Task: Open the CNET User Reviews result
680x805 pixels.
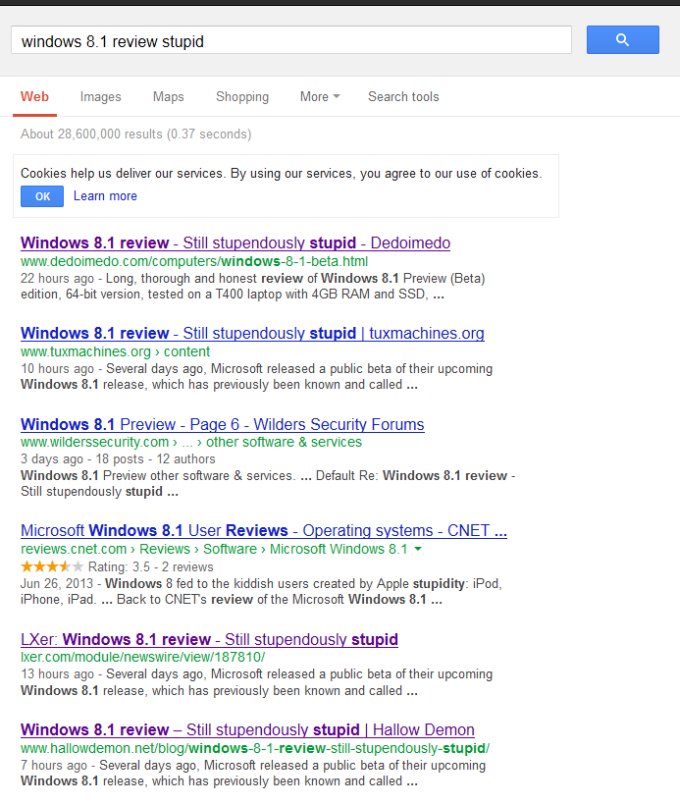Action: [264, 530]
